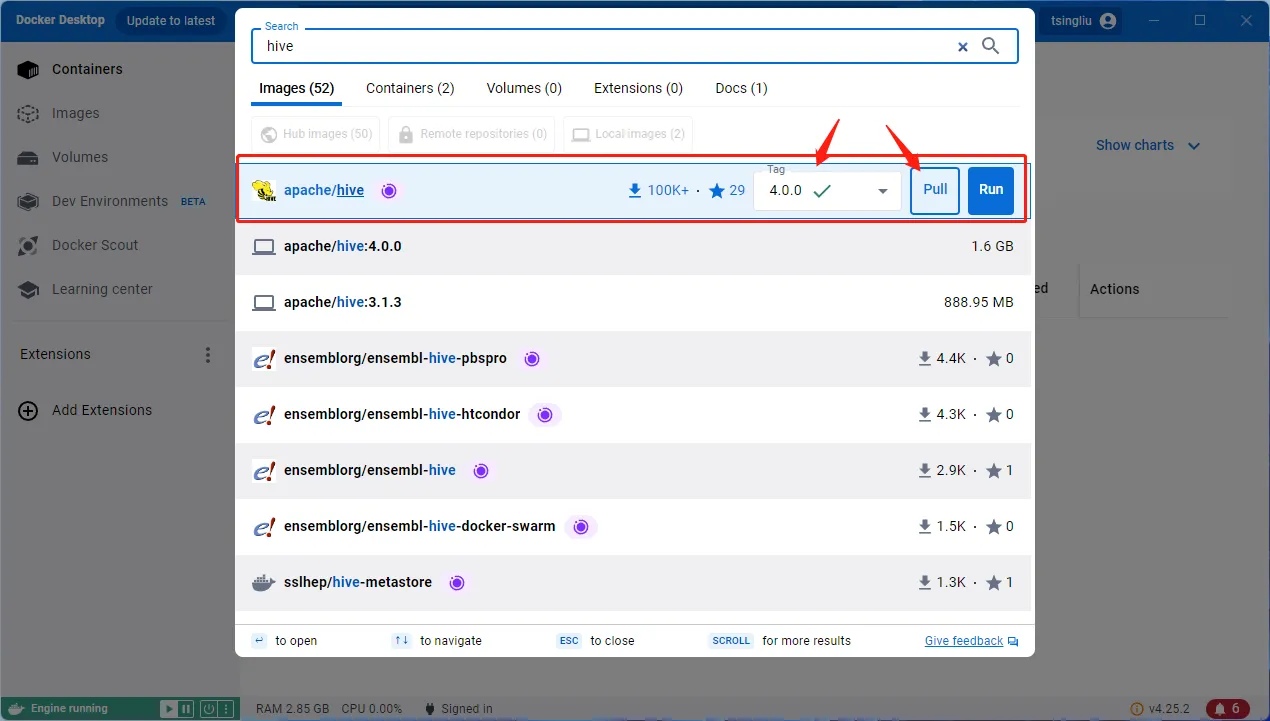The height and width of the screenshot is (721, 1270).
Task: Click the 888.95 MB size of apache/hive:3.1.3
Action: pyautogui.click(x=979, y=302)
